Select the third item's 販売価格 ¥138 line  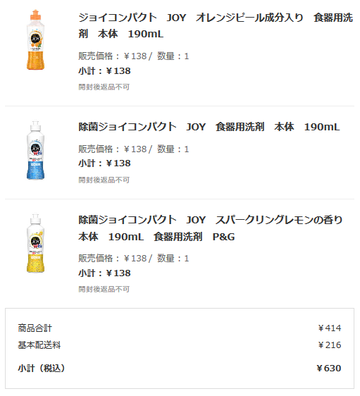(x=134, y=258)
